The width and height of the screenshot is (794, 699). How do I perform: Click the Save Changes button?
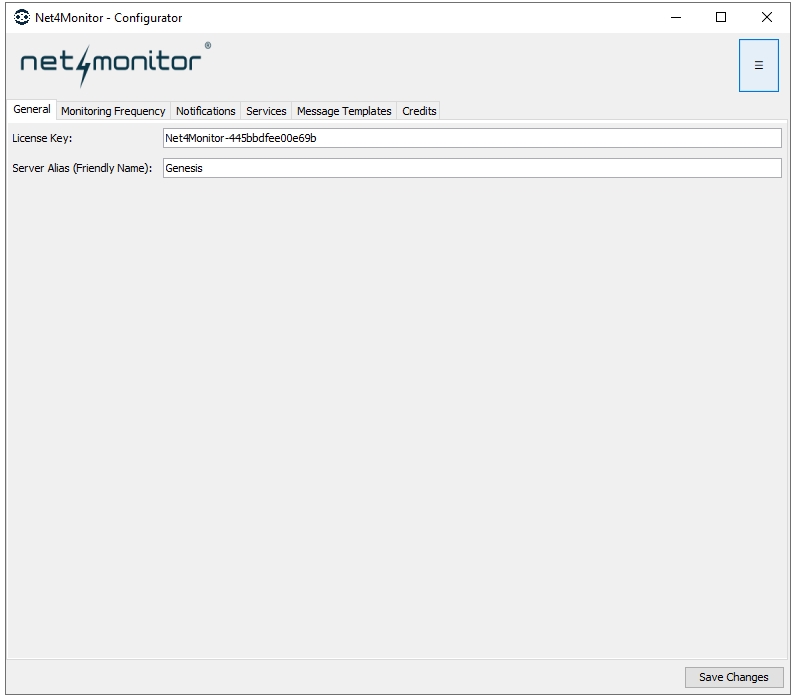[x=734, y=677]
